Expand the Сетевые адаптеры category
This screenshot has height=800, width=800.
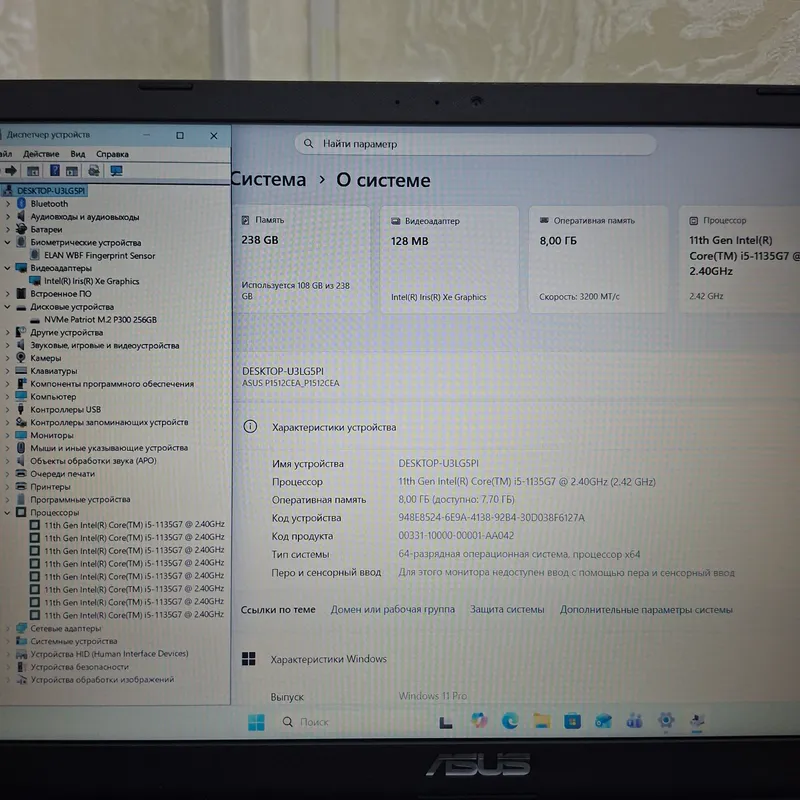[8, 628]
